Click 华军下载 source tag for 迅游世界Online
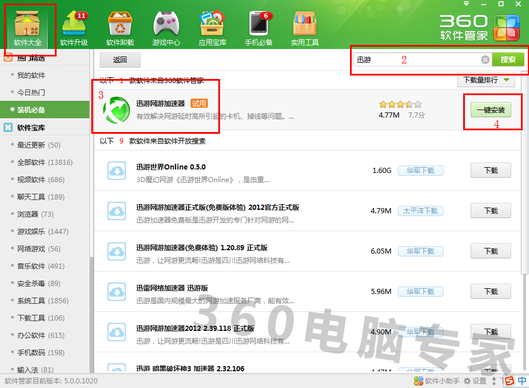 point(420,171)
